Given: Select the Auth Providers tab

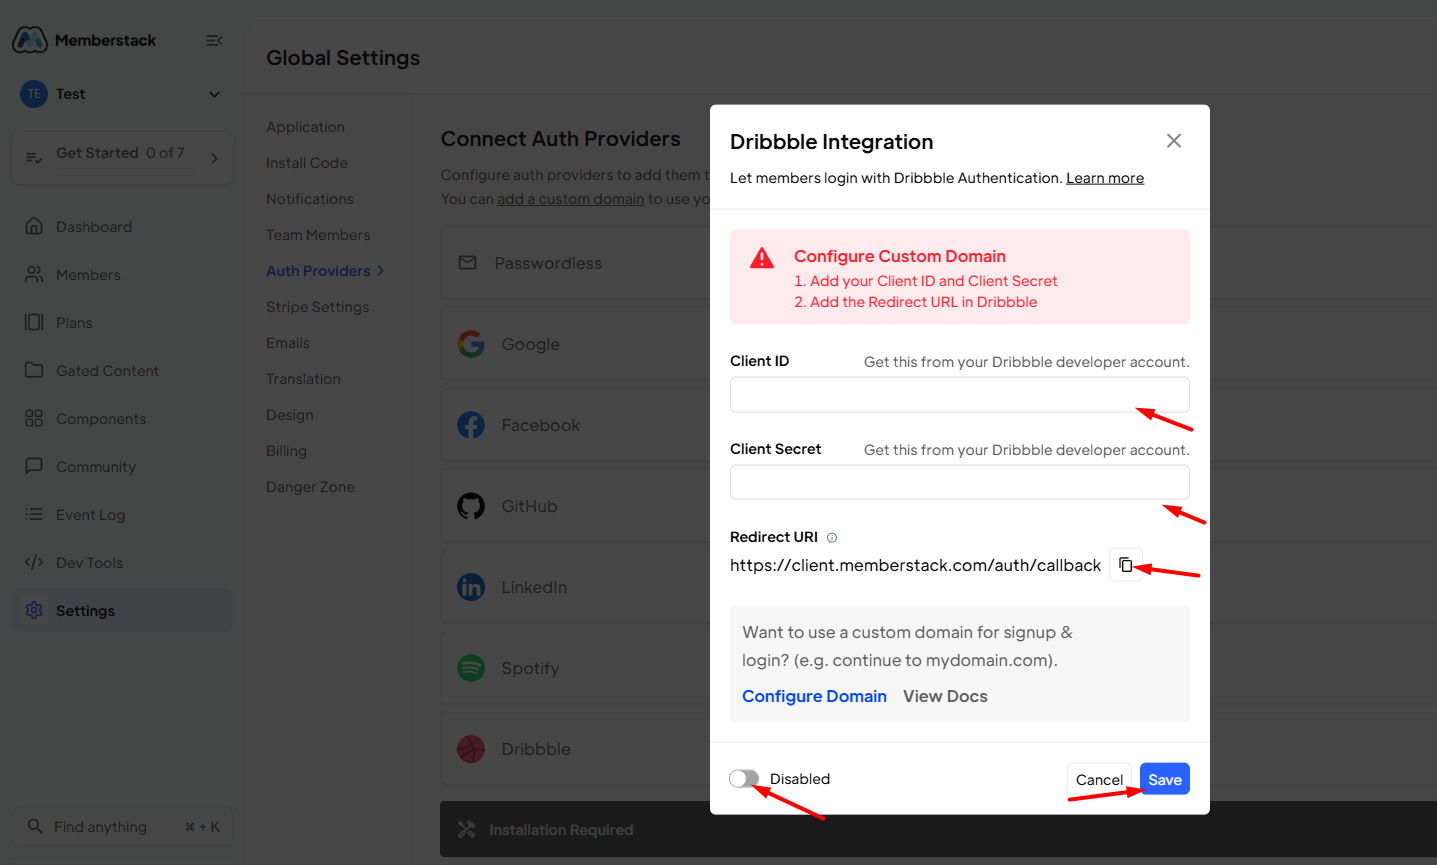Looking at the screenshot, I should [x=318, y=271].
